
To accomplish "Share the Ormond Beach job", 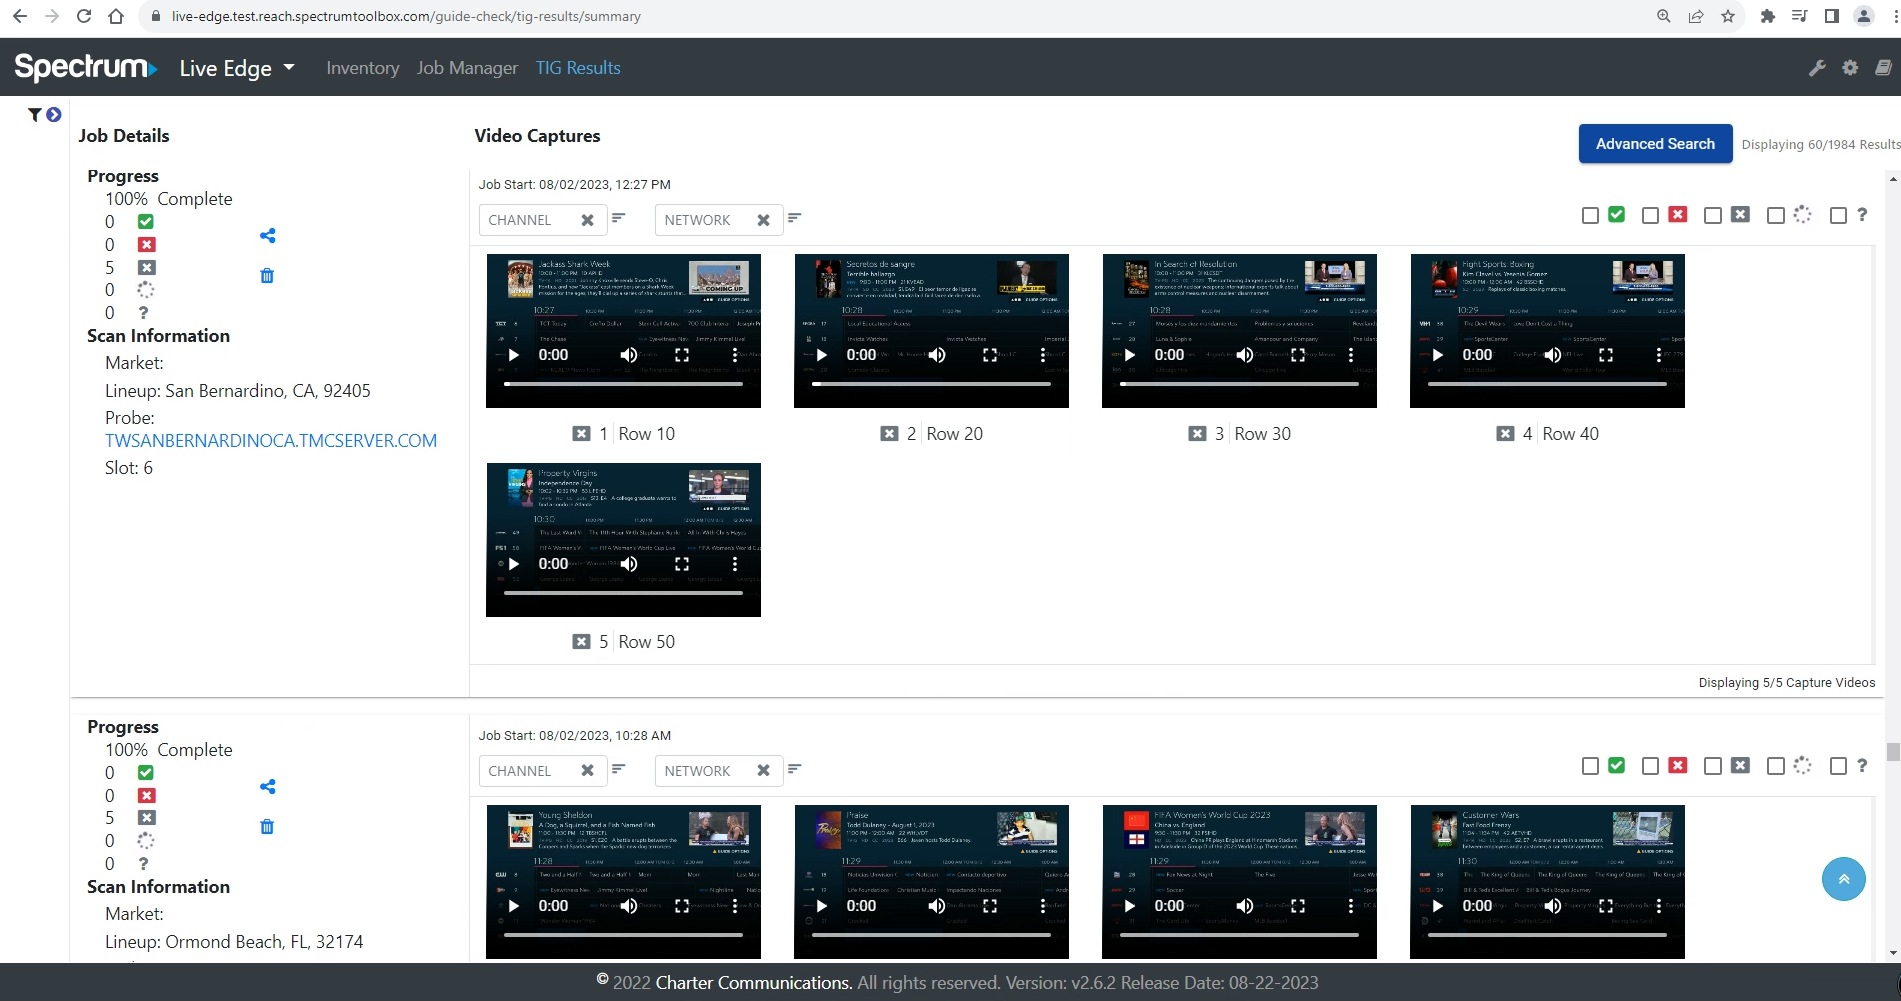I will tap(267, 787).
